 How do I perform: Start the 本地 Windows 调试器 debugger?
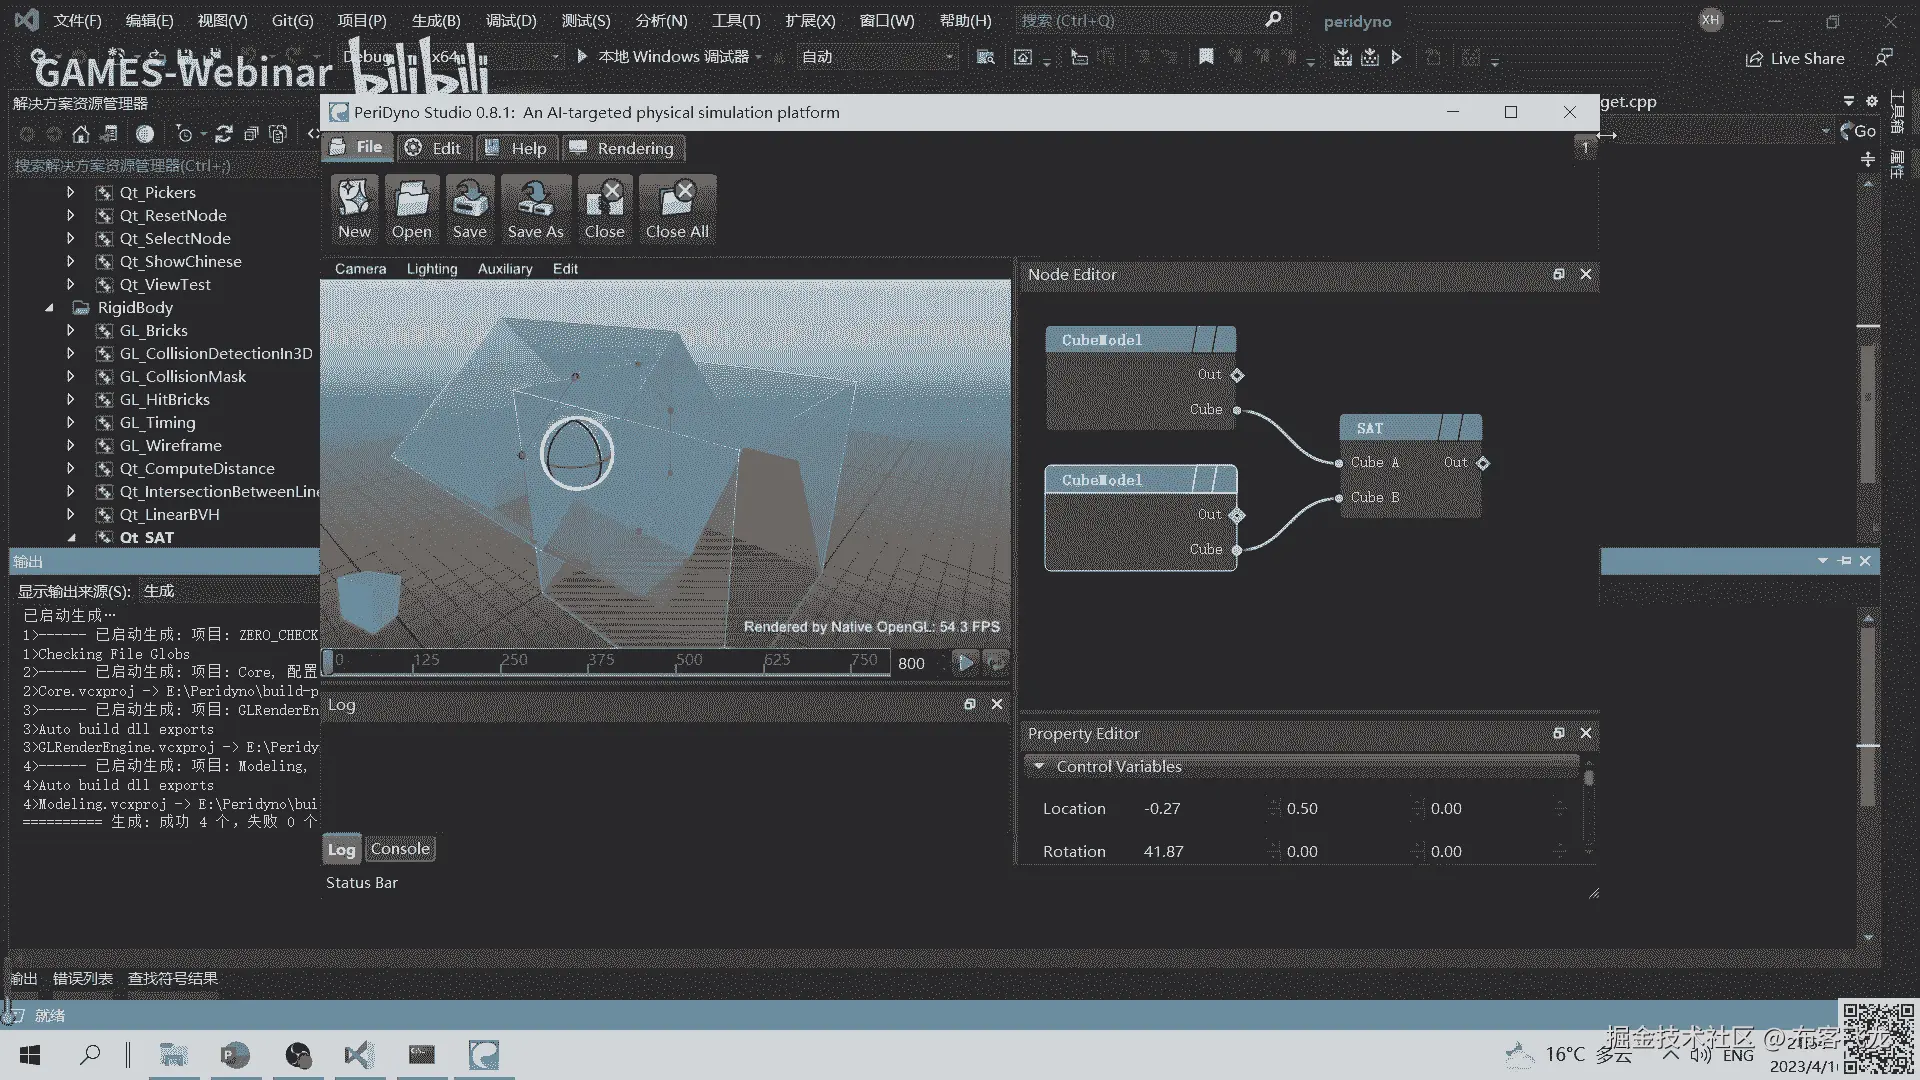point(665,57)
